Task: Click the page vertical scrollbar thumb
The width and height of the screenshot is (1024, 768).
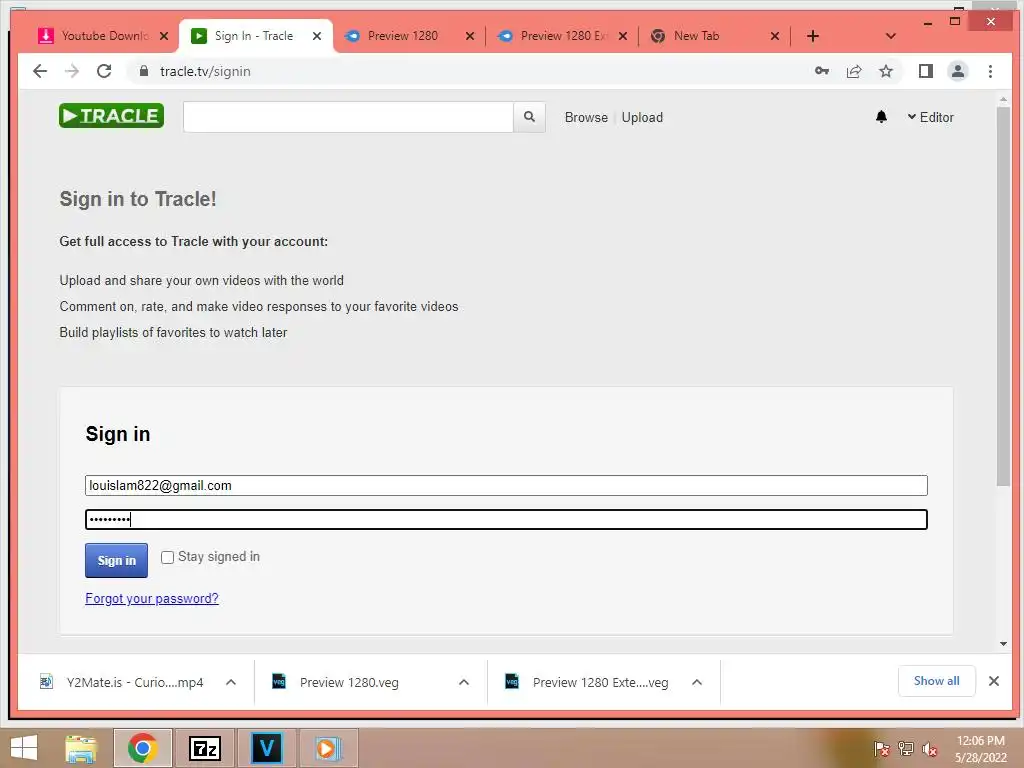Action: (1003, 297)
